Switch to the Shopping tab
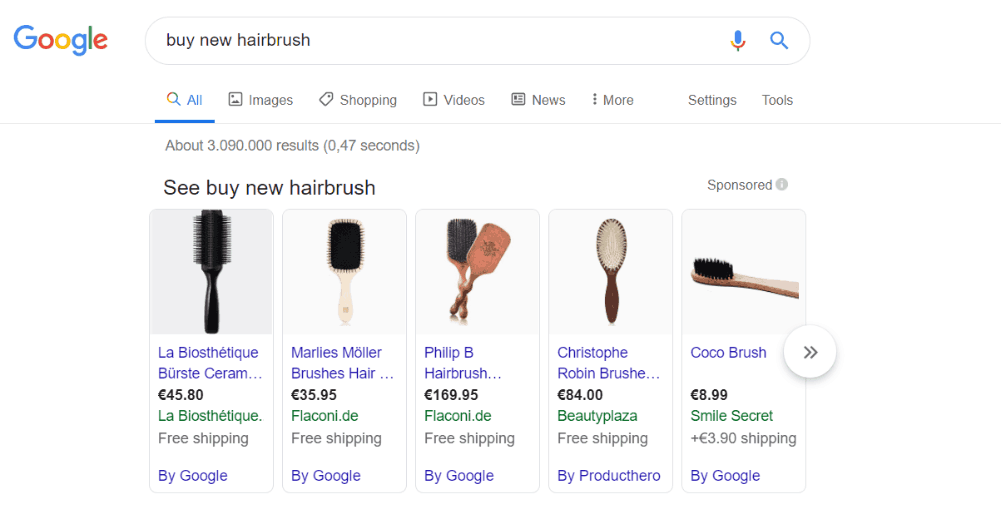The height and width of the screenshot is (524, 1001). click(358, 100)
